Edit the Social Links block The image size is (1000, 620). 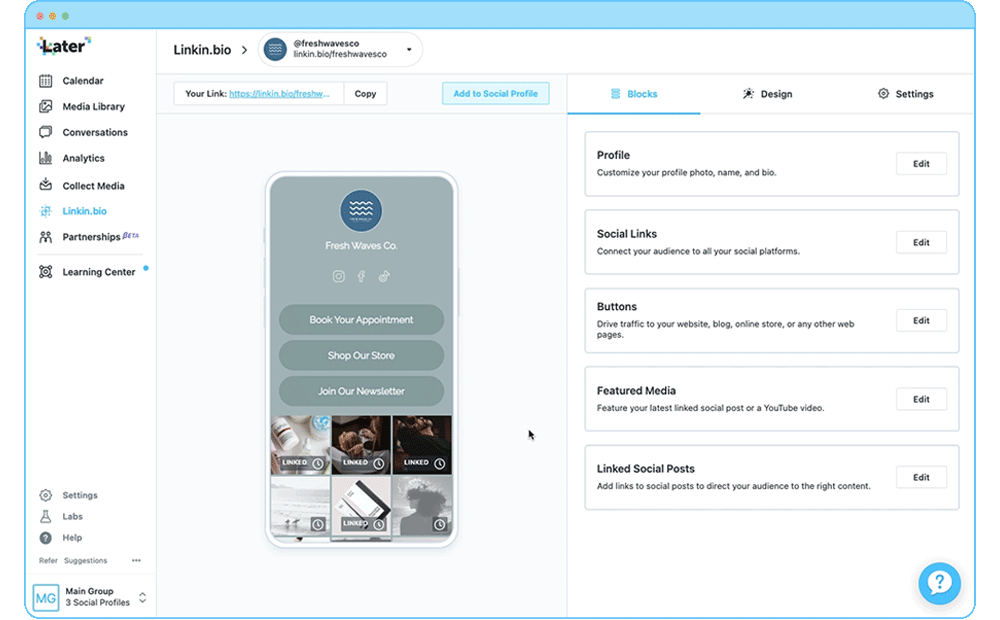pyautogui.click(x=921, y=242)
